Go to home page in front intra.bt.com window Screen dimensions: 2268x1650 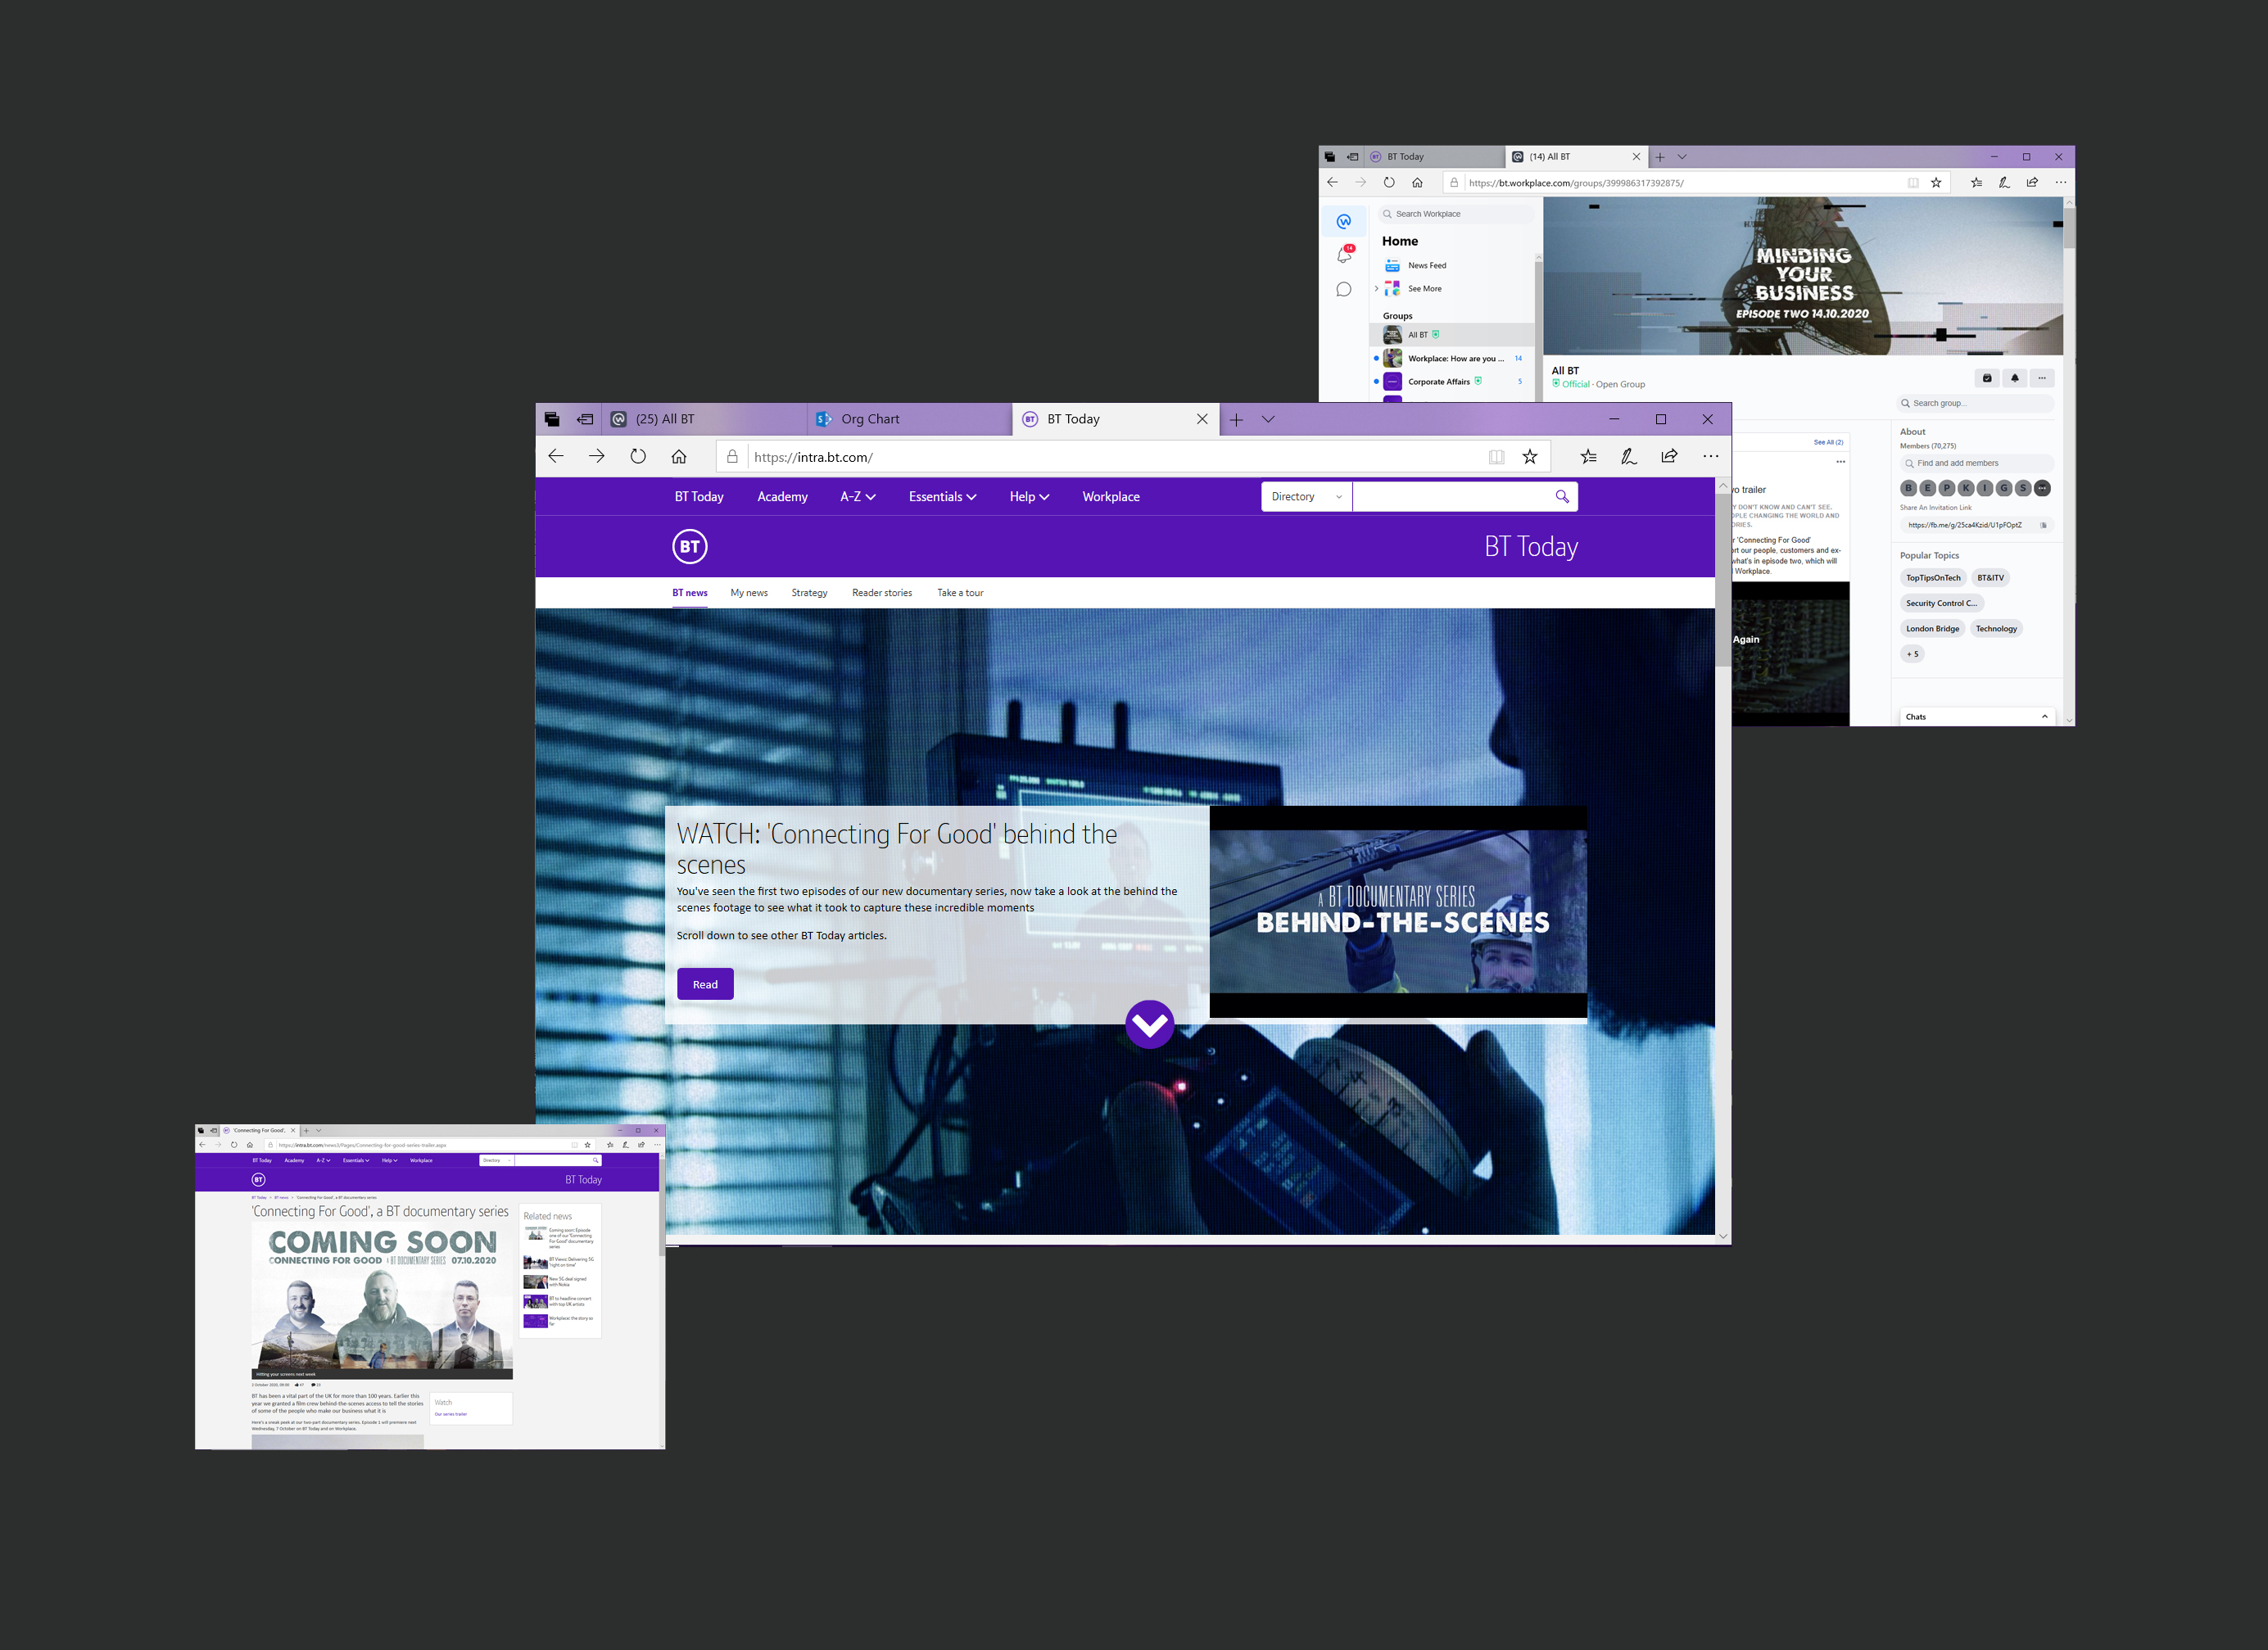coord(679,457)
